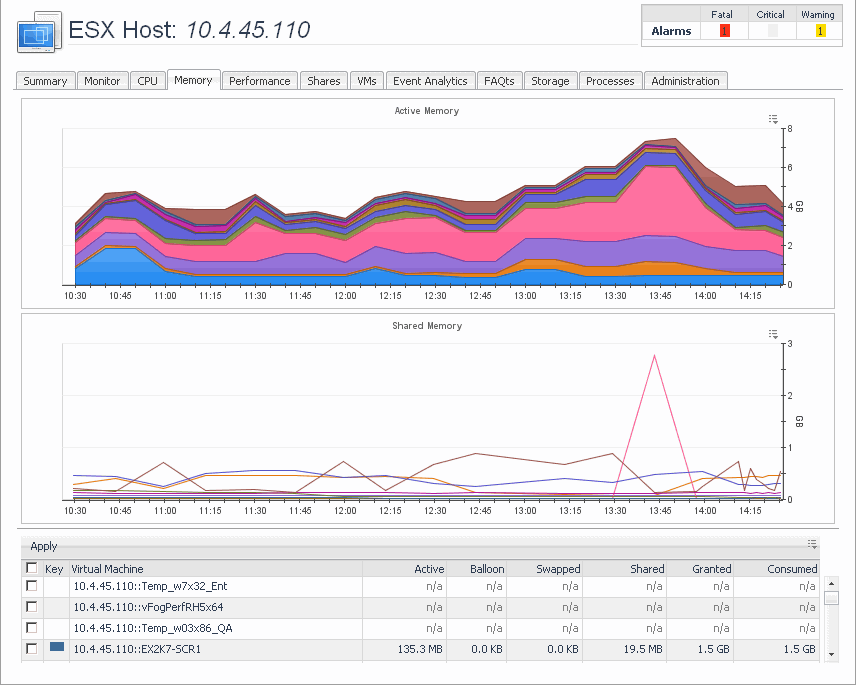This screenshot has height=685, width=856.
Task: Open the Event Analytics tab
Action: (x=430, y=81)
